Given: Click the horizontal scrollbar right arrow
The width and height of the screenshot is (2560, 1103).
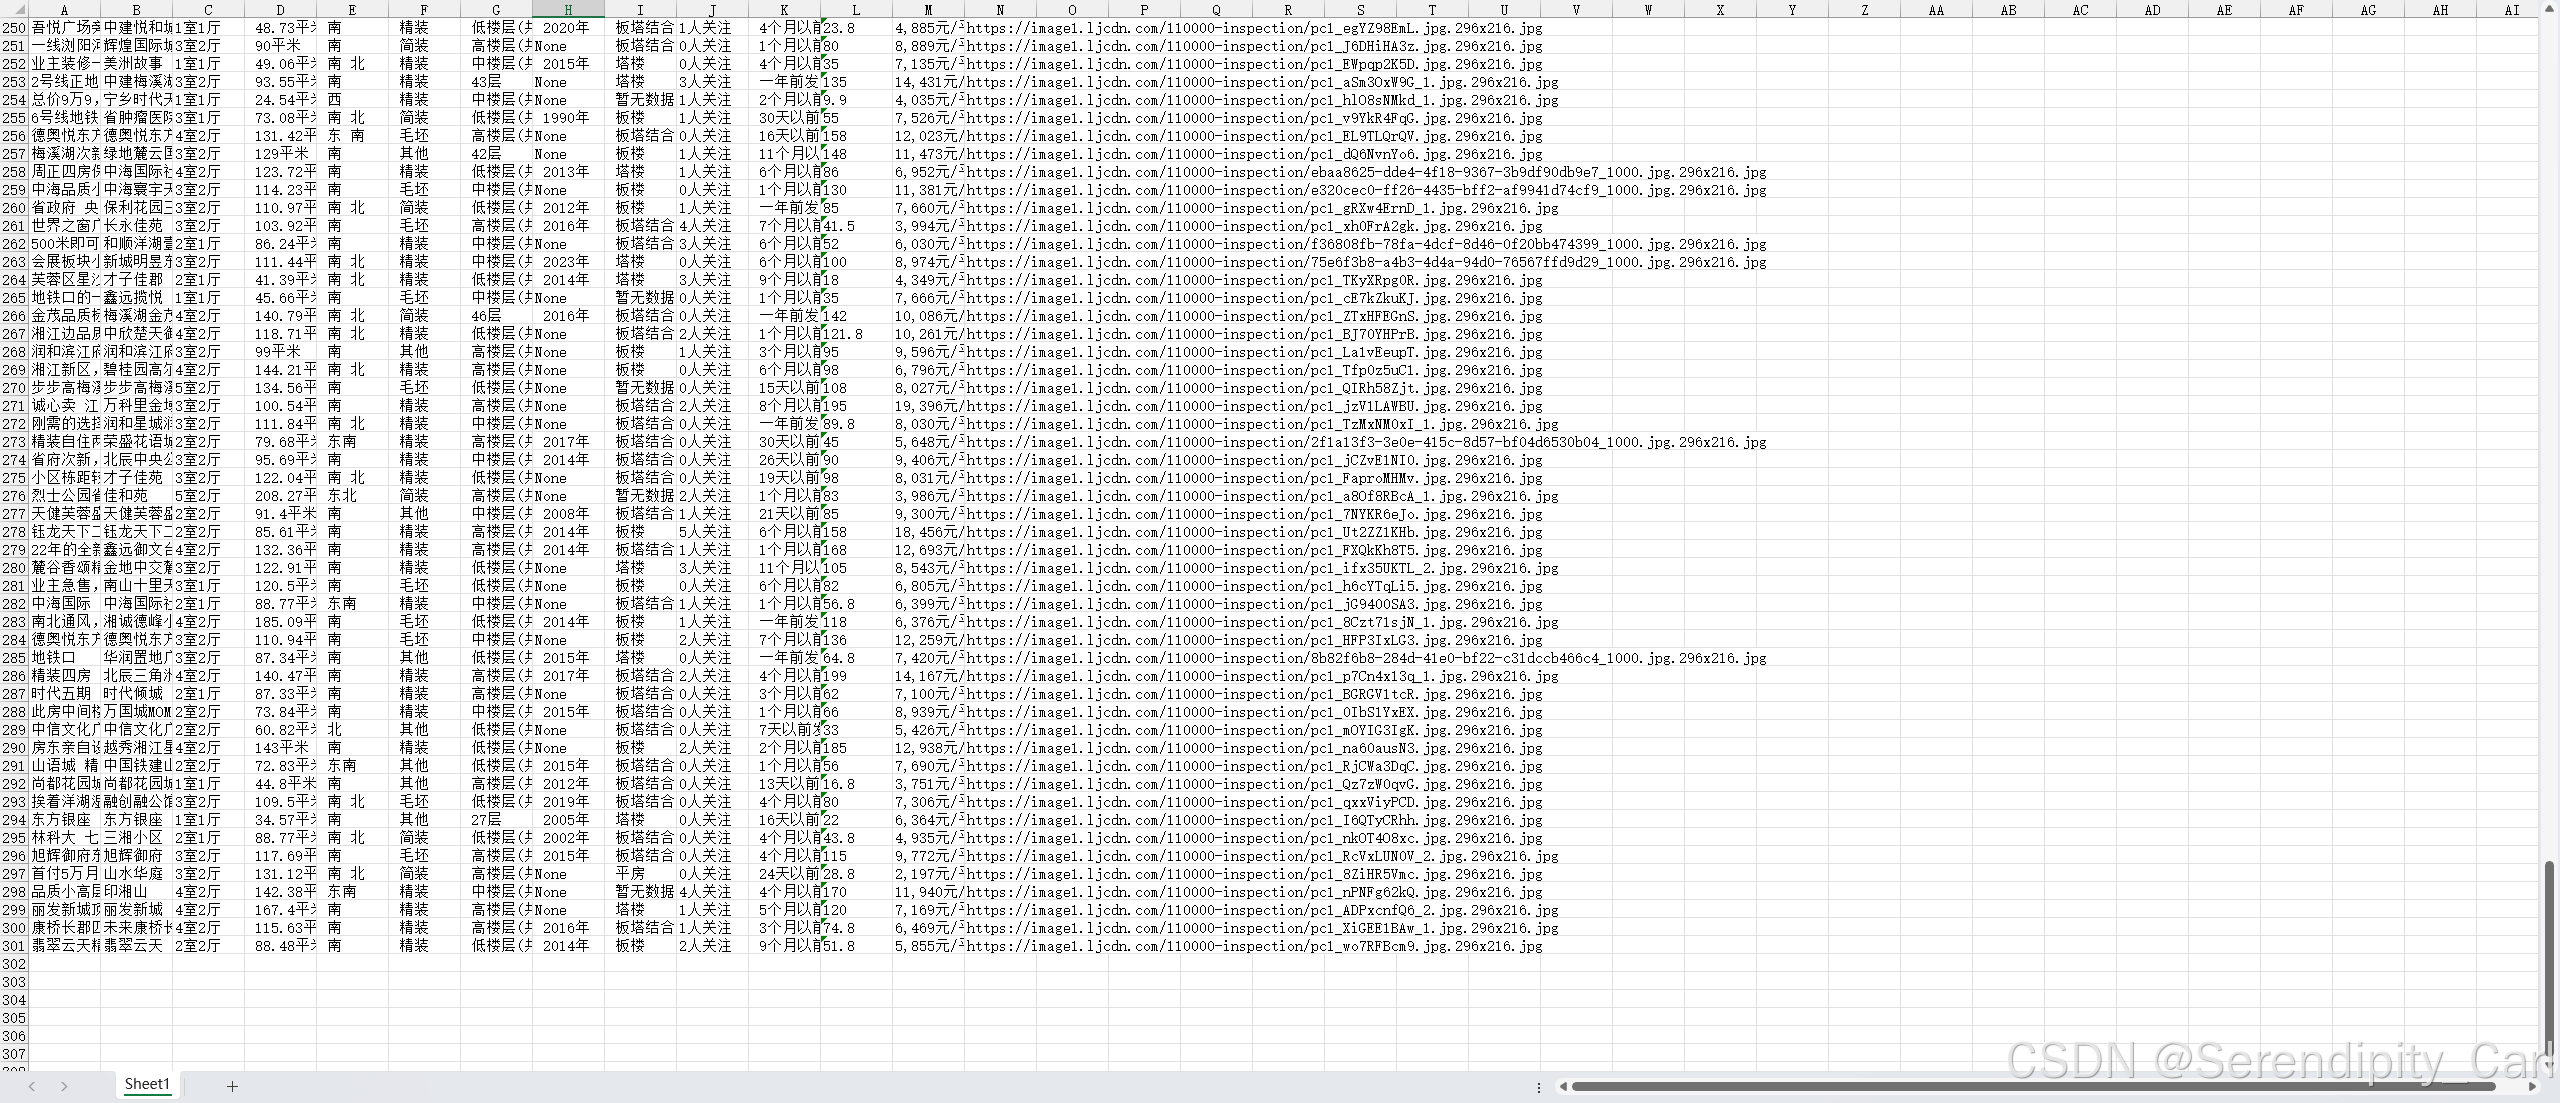Looking at the screenshot, I should (2531, 1086).
